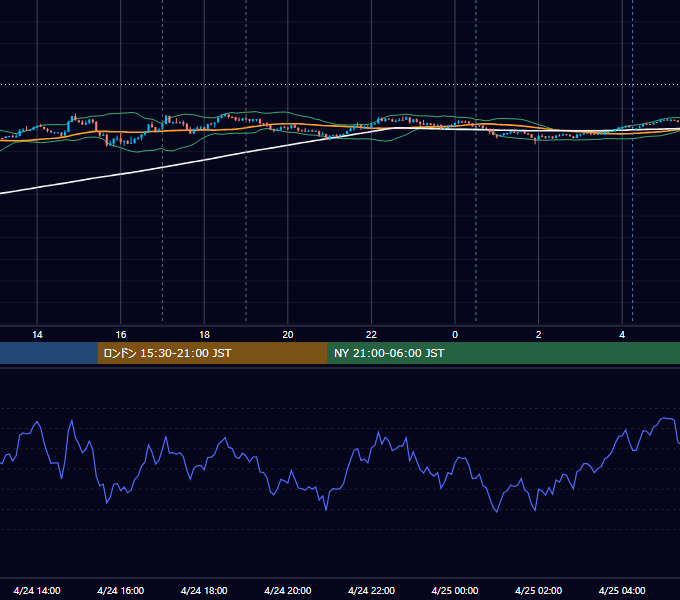Image resolution: width=680 pixels, height=600 pixels.
Task: Click the 4/25 04:00 date label
Action: (x=622, y=590)
